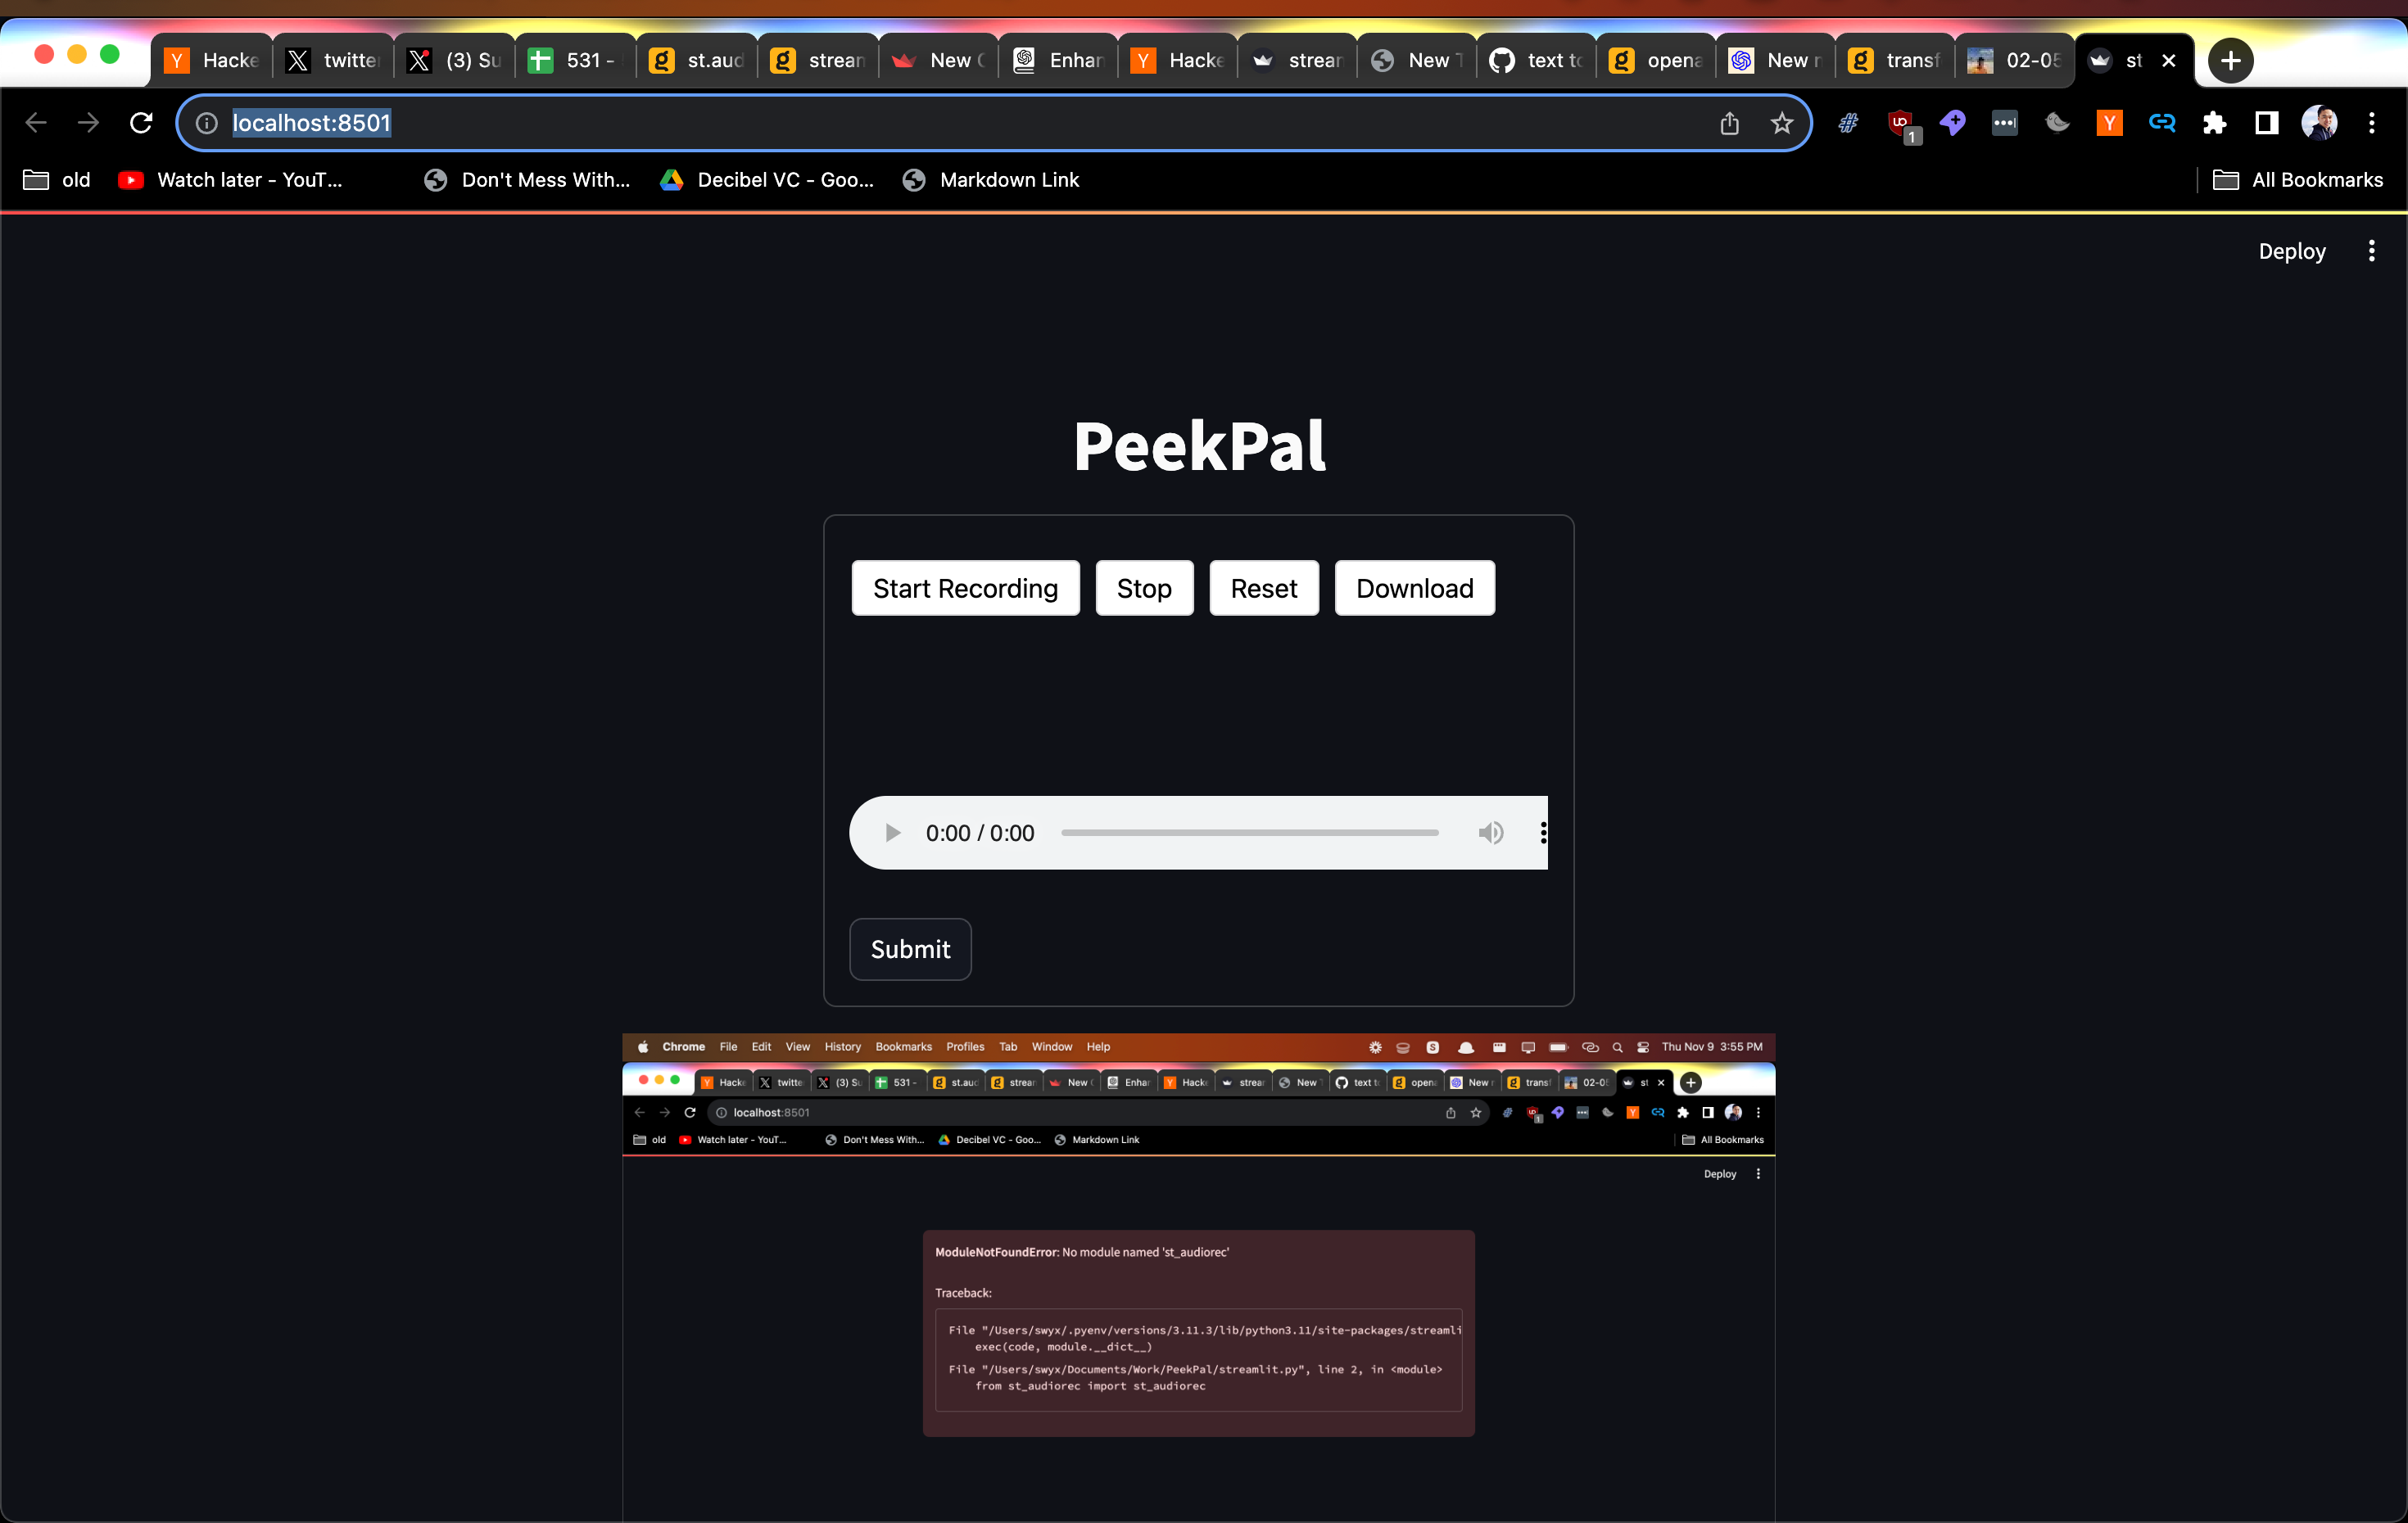The height and width of the screenshot is (1523, 2408).
Task: Open the Chrome side panel icon
Action: coord(2266,123)
